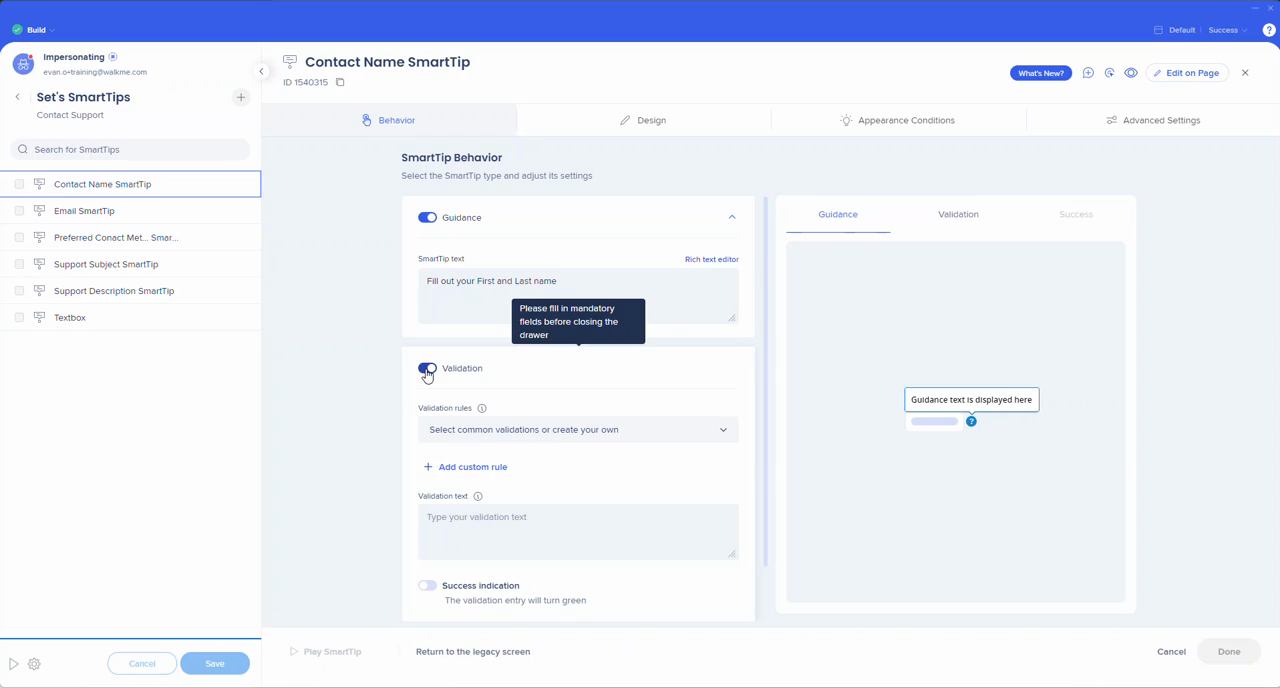Toggle off the Guidance switch
This screenshot has height=688, width=1280.
tap(427, 217)
